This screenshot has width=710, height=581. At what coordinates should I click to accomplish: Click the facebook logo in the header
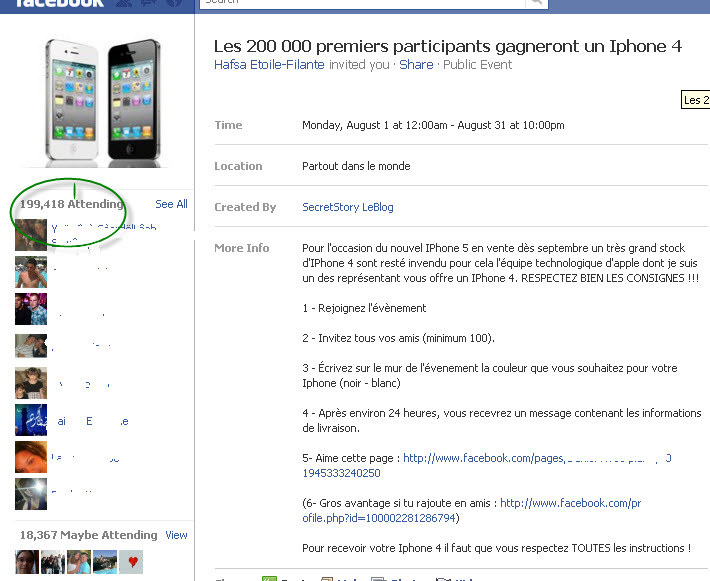60,4
